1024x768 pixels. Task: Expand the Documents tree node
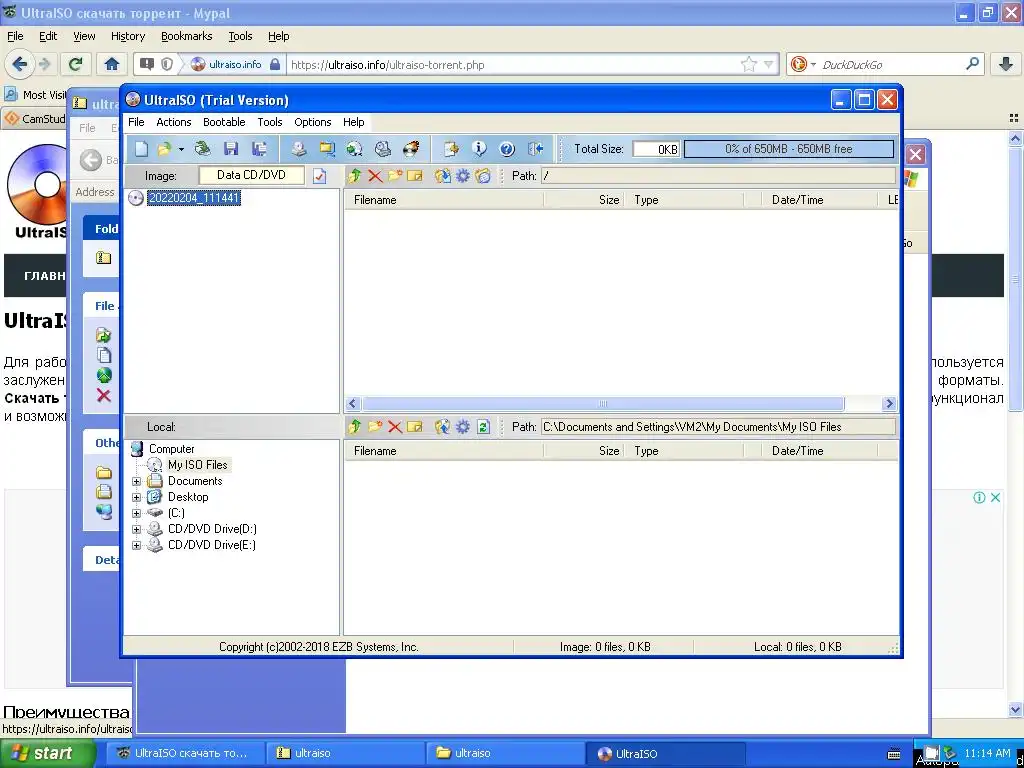tap(136, 481)
